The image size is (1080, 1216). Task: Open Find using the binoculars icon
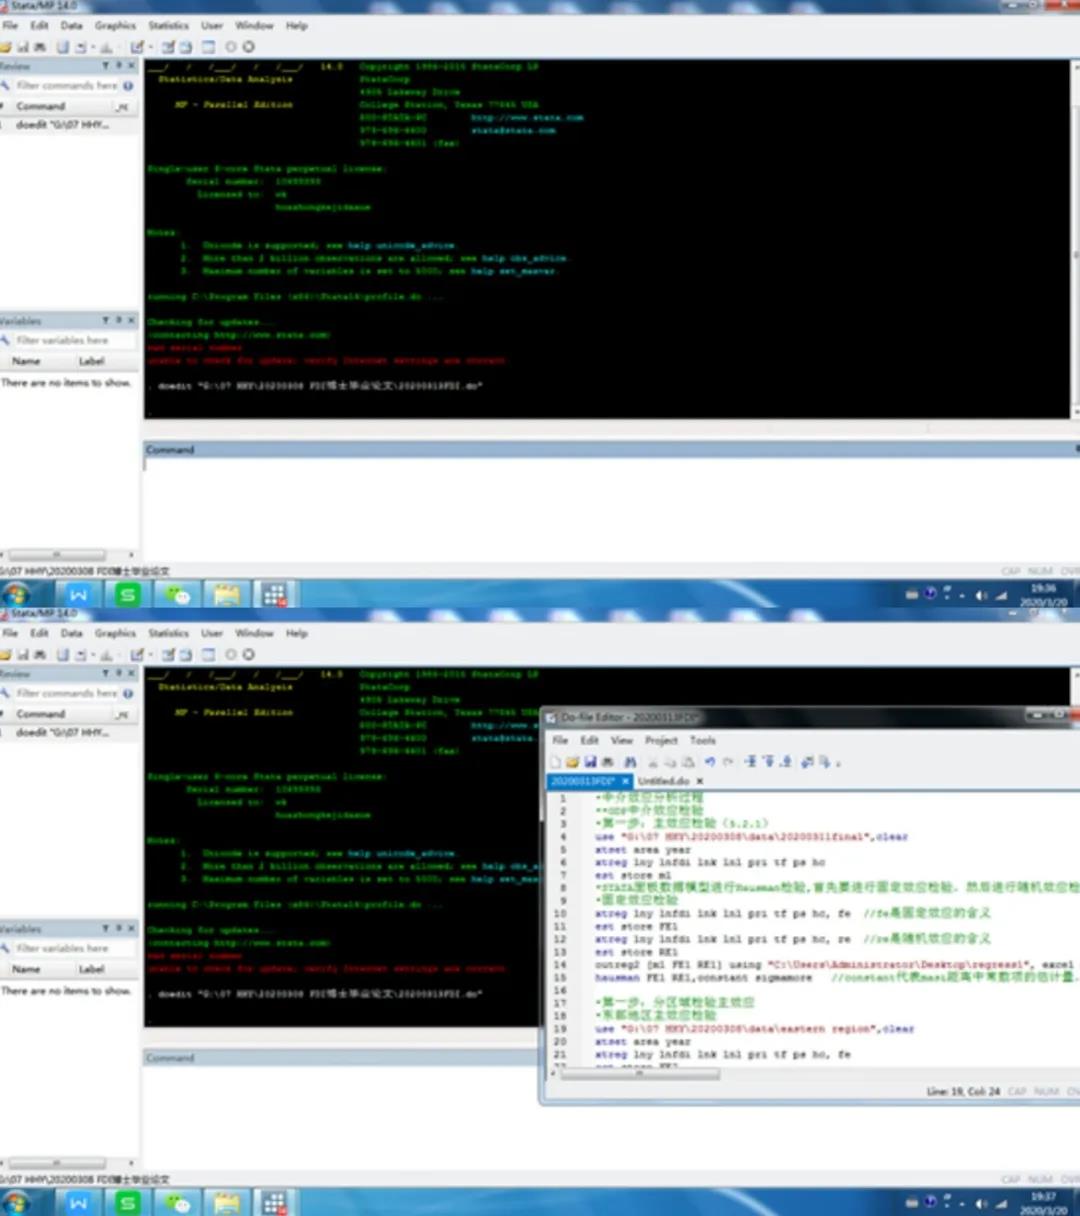tap(630, 762)
